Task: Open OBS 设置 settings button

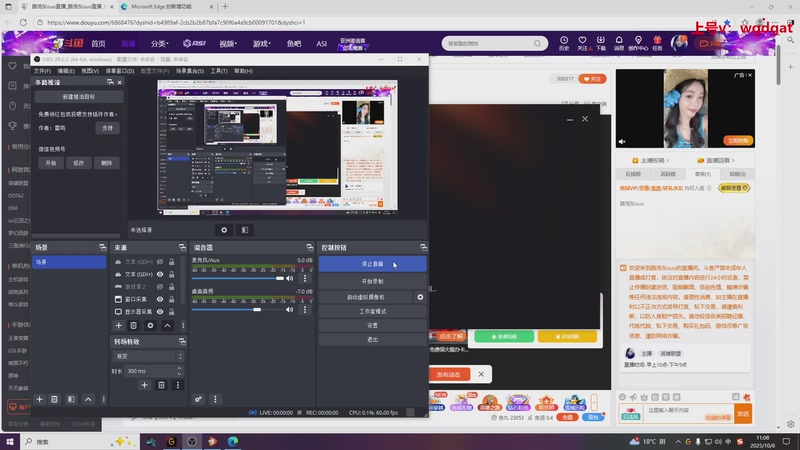Action: 372,326
